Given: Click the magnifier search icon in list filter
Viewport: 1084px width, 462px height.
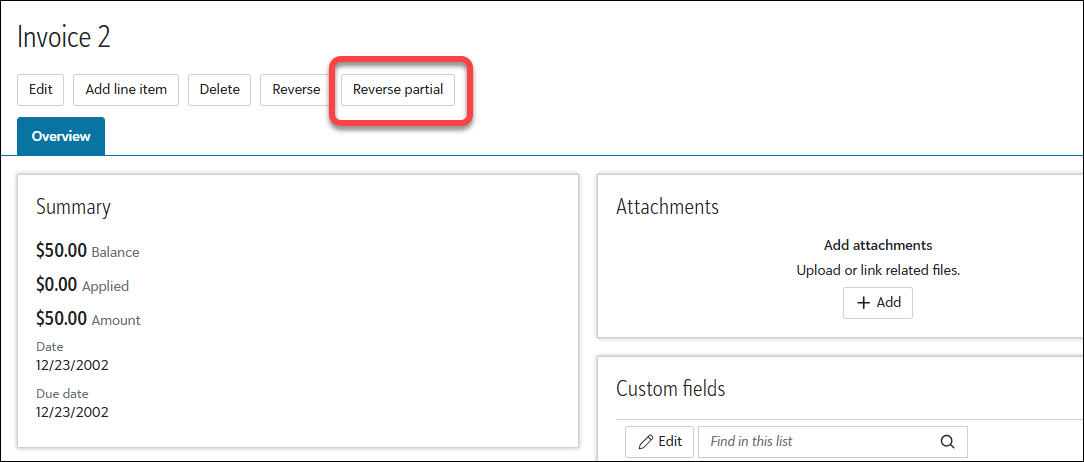Looking at the screenshot, I should [x=947, y=442].
